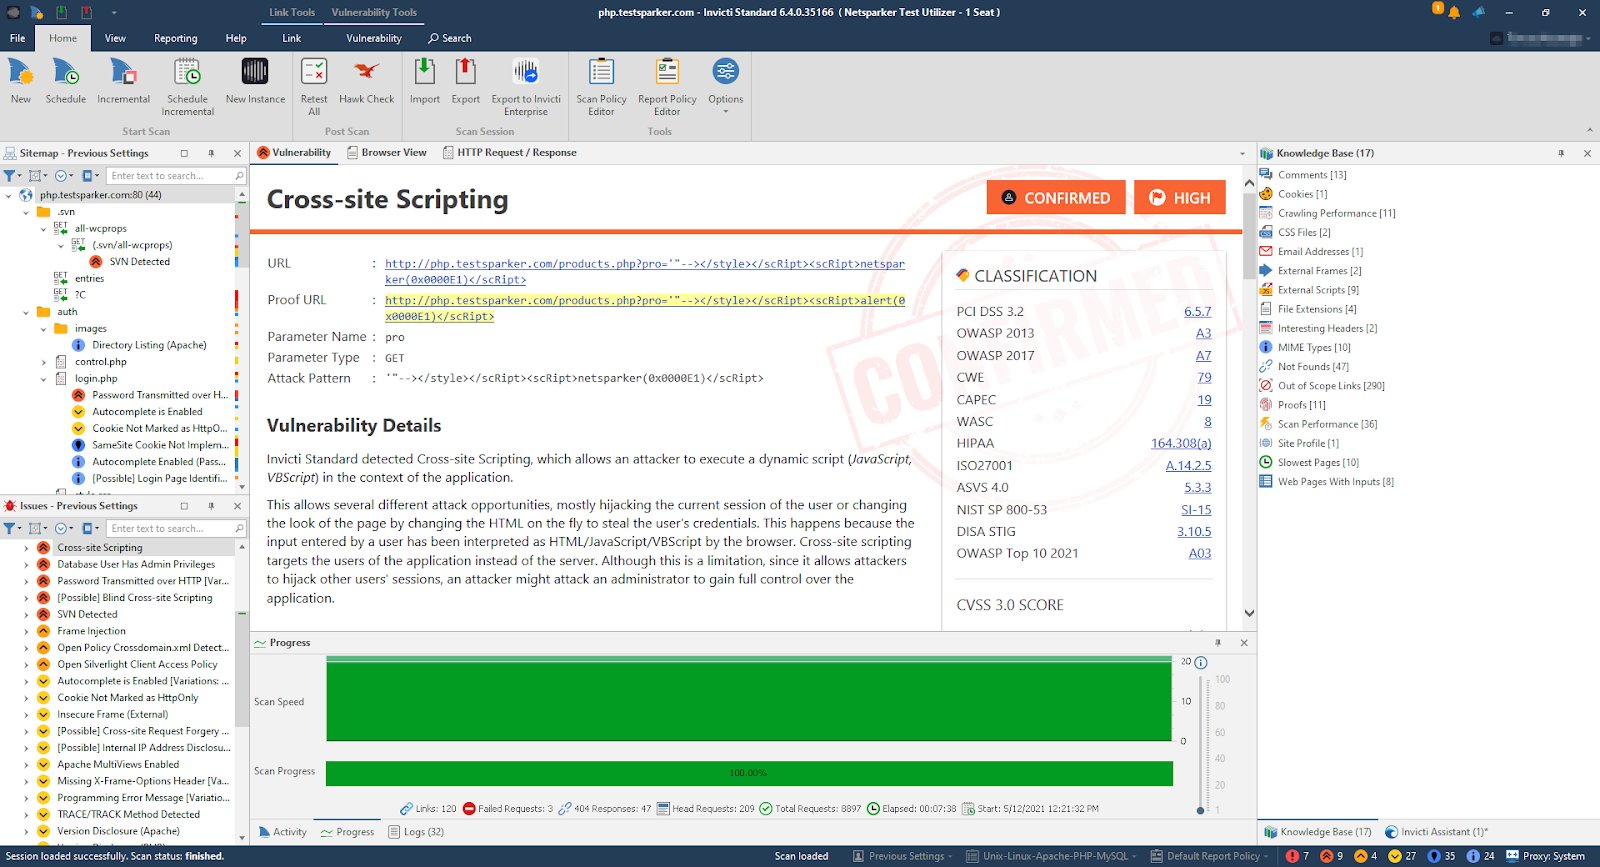Screen dimensions: 1600x867
Task: Open Knowledge Base Comments [13]
Action: pyautogui.click(x=1312, y=175)
